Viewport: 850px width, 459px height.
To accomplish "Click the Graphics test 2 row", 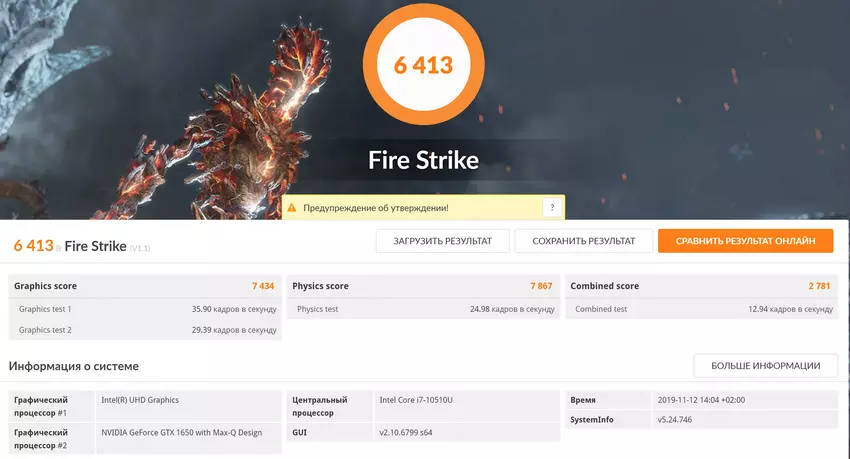I will (x=145, y=329).
